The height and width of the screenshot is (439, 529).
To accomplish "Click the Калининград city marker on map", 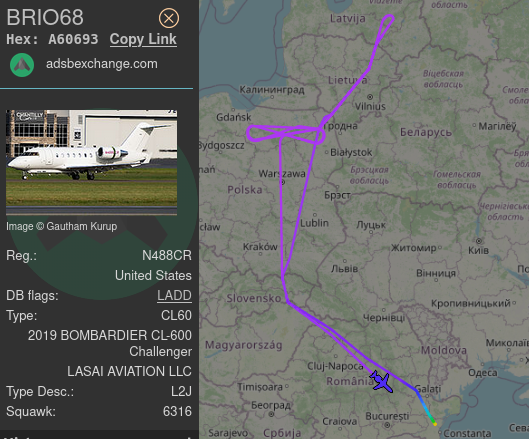I will point(273,97).
